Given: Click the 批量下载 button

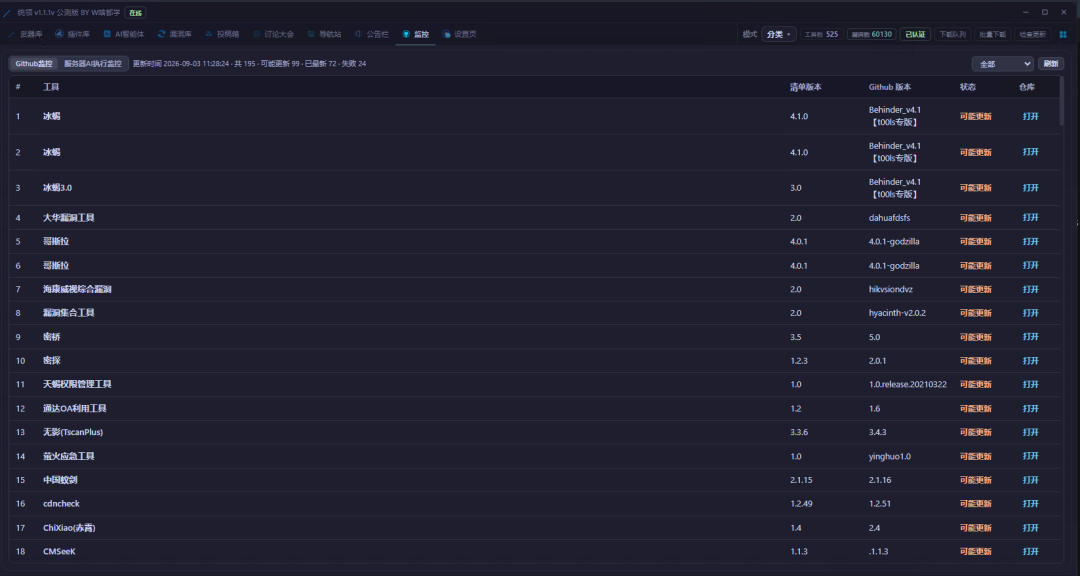Looking at the screenshot, I should pyautogui.click(x=993, y=34).
